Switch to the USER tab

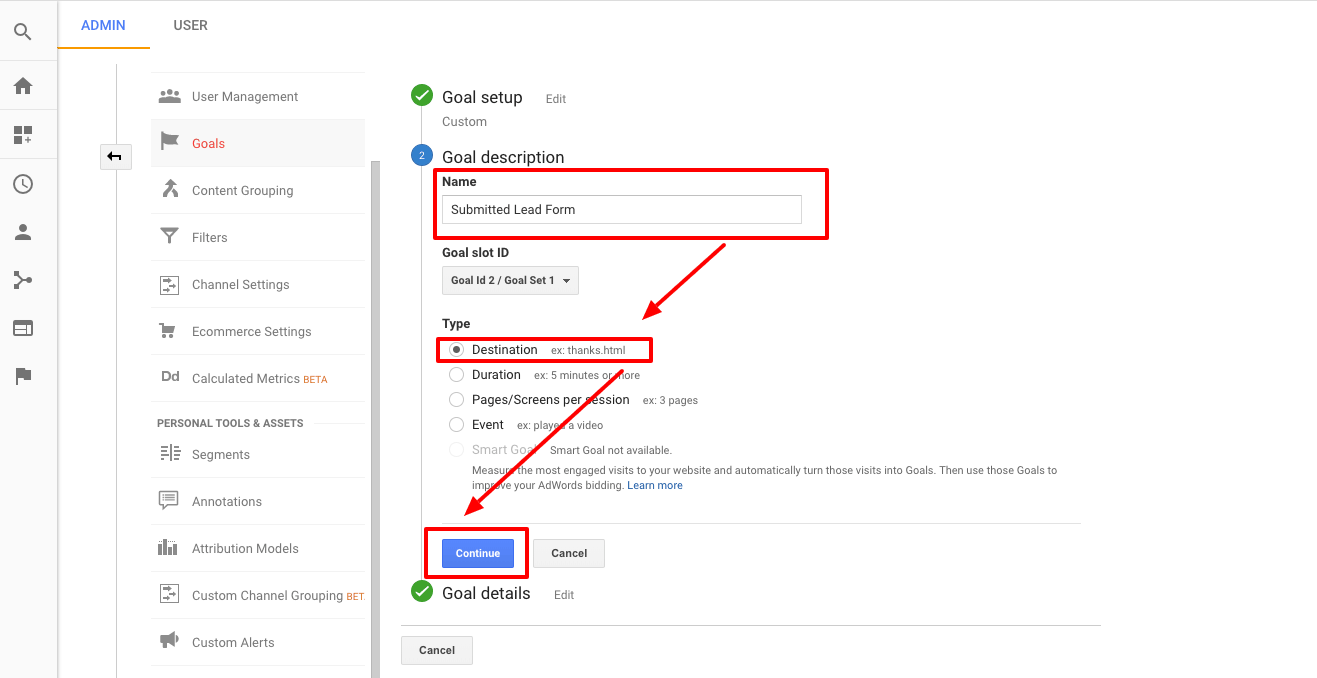coord(190,25)
